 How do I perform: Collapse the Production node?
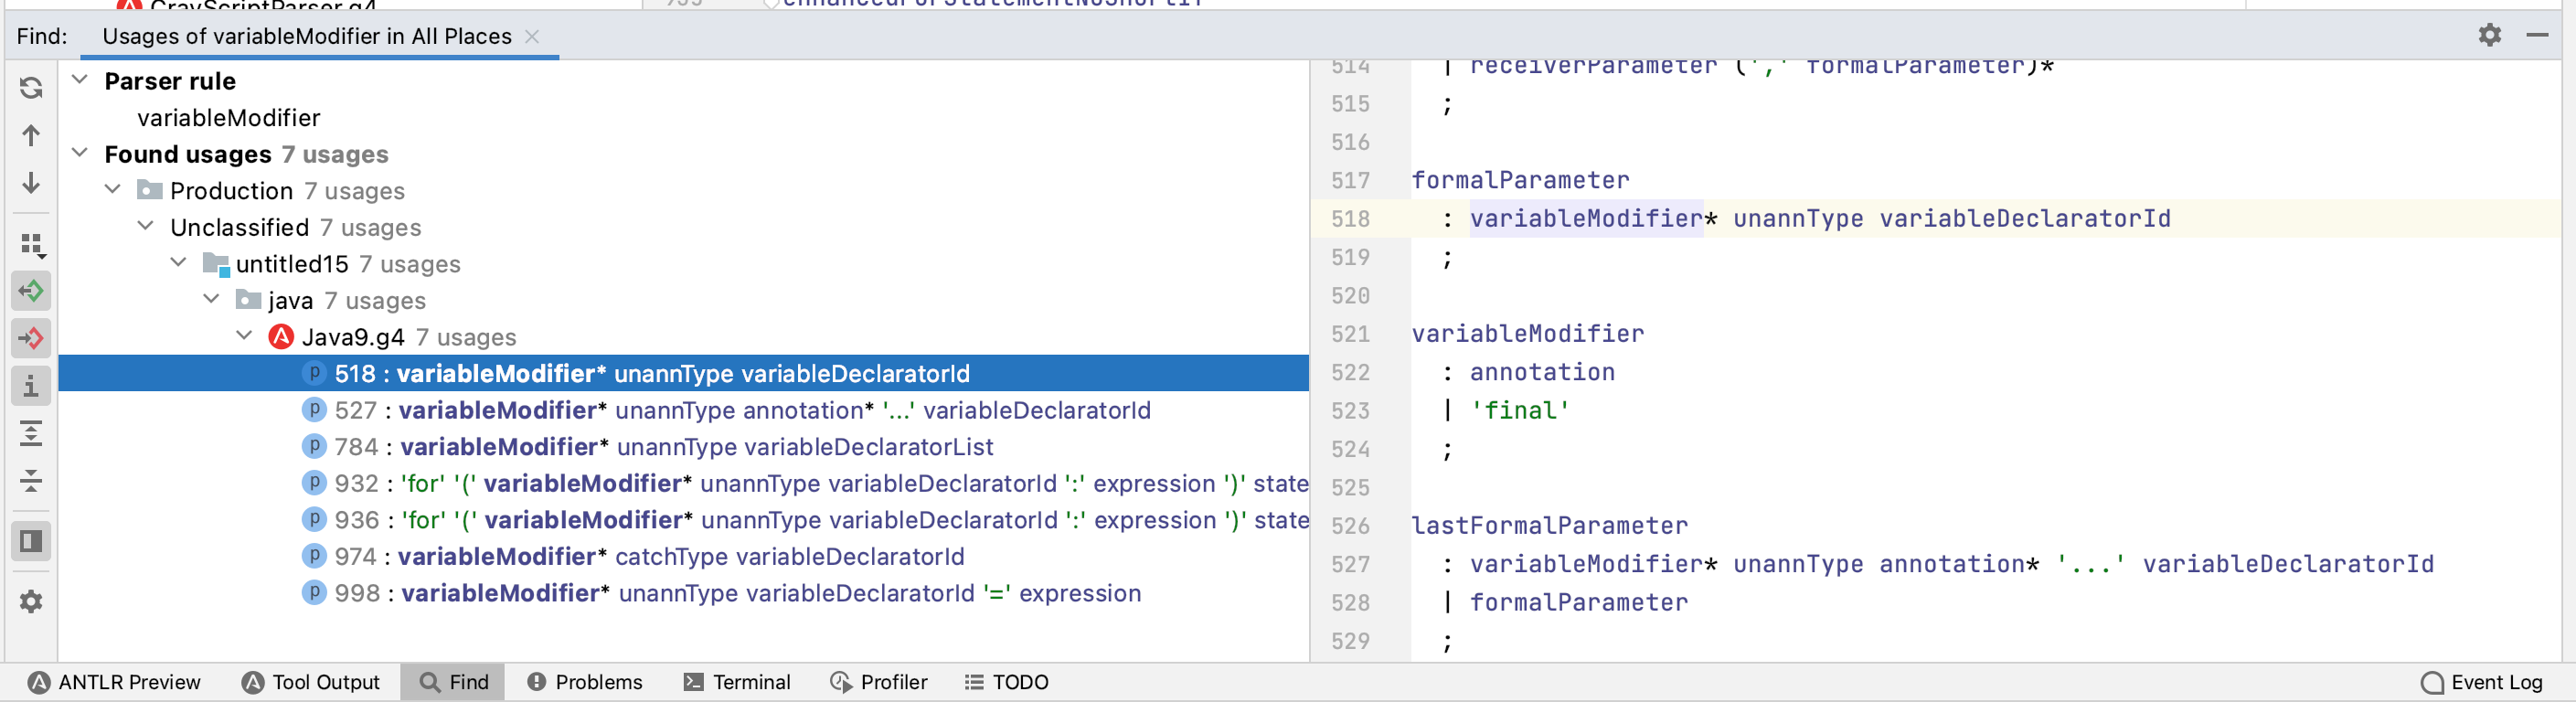[x=113, y=190]
